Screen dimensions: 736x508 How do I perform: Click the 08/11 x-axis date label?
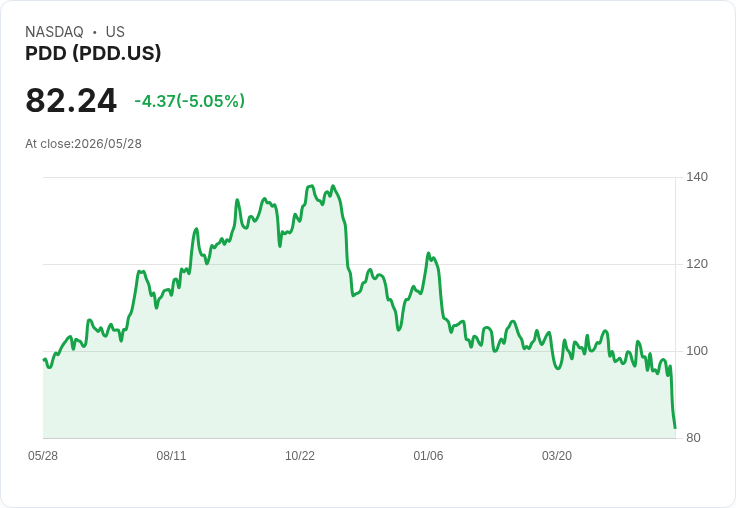pos(171,456)
